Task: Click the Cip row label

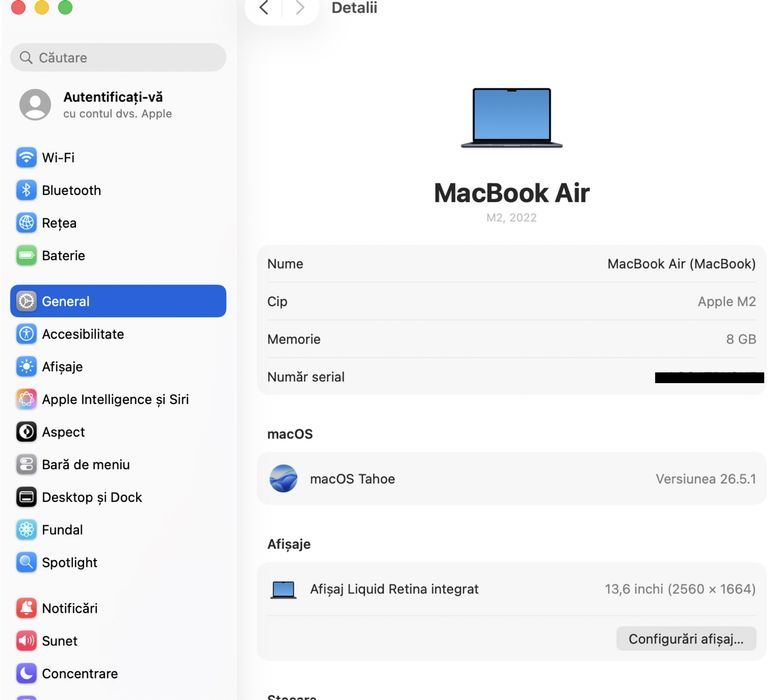Action: pyautogui.click(x=277, y=302)
